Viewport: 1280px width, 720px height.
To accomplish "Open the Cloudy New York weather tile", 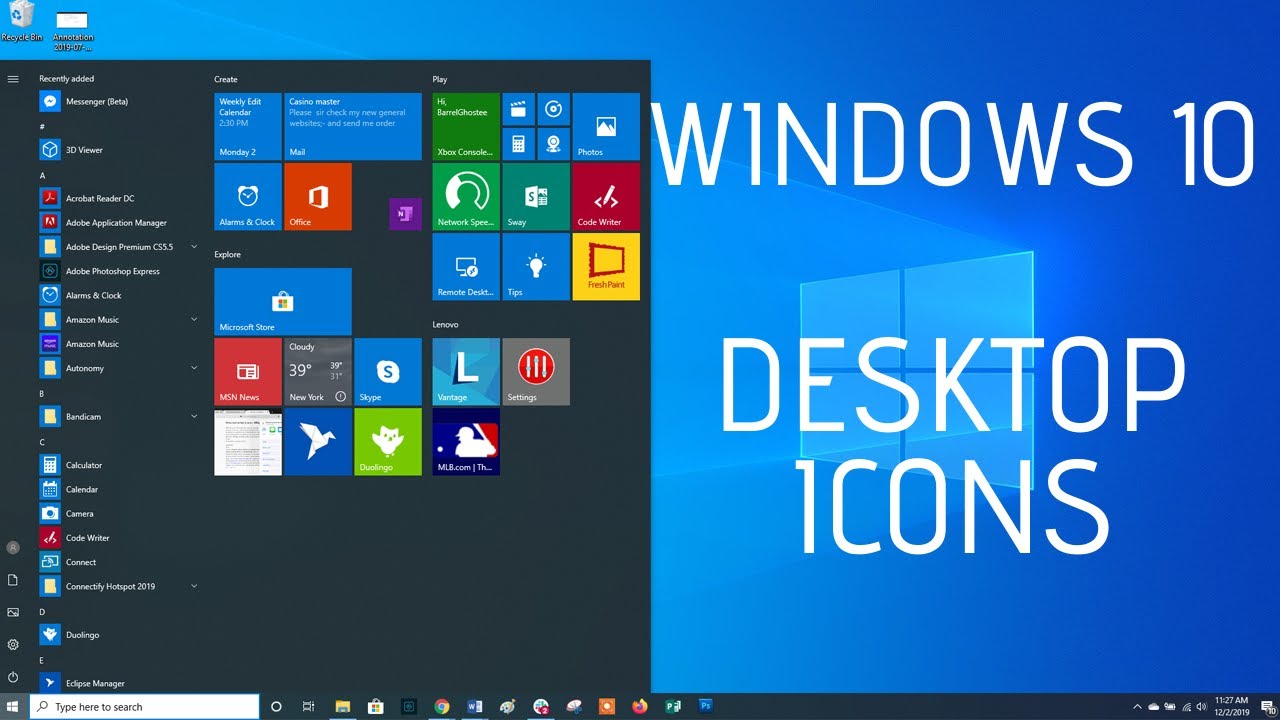I will coord(318,372).
